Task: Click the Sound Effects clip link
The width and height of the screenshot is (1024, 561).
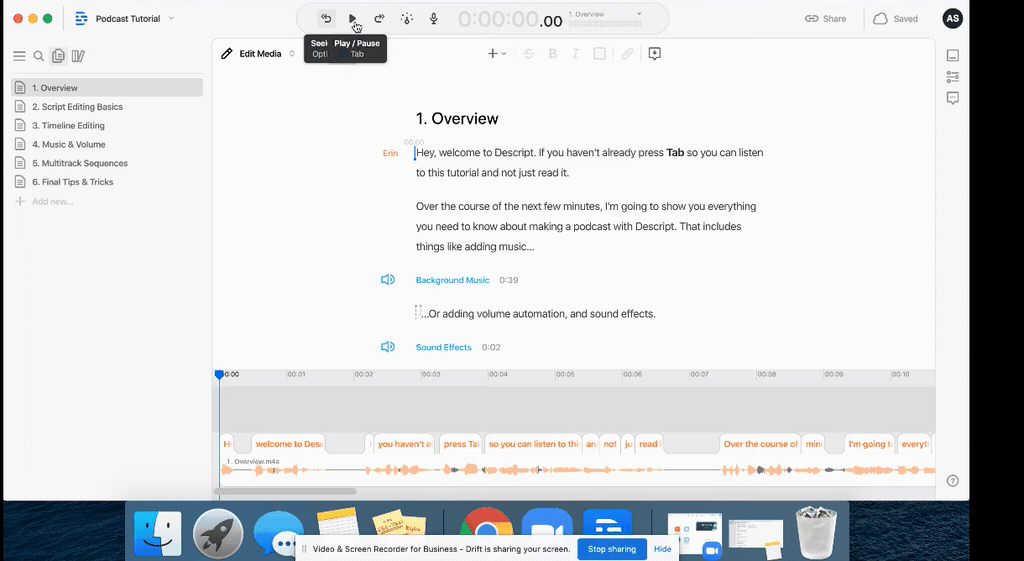Action: pyautogui.click(x=443, y=347)
